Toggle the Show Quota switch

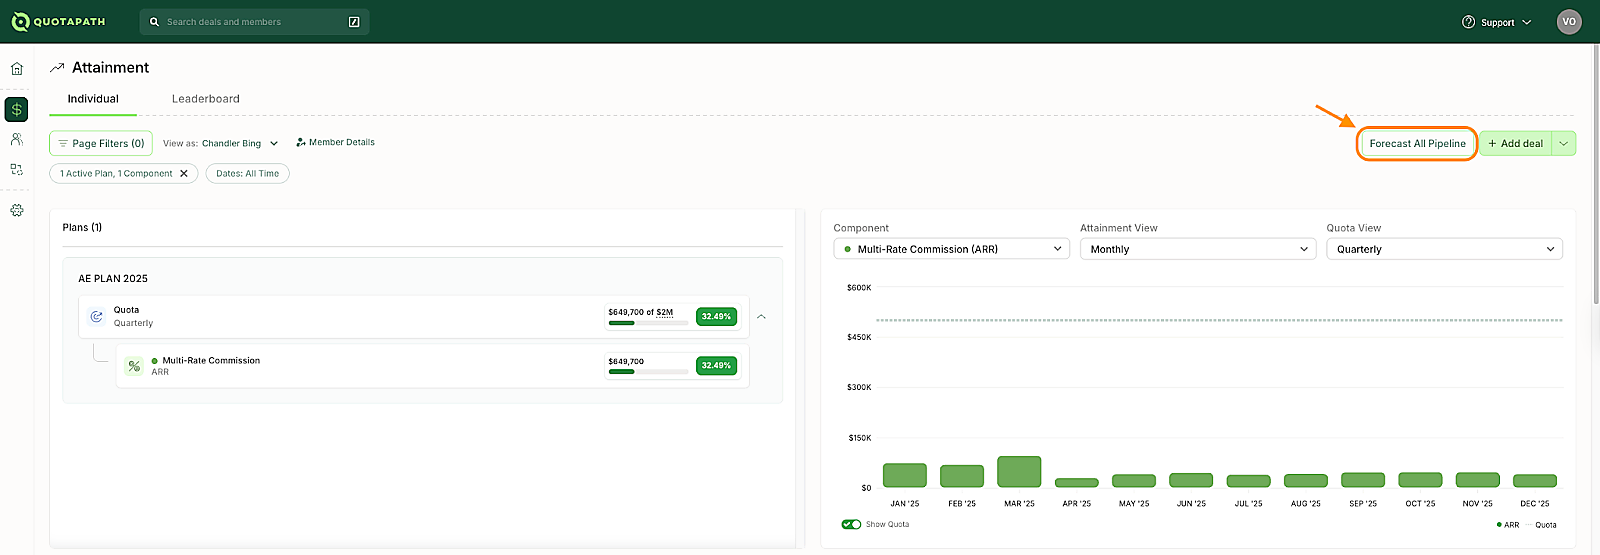pyautogui.click(x=851, y=524)
